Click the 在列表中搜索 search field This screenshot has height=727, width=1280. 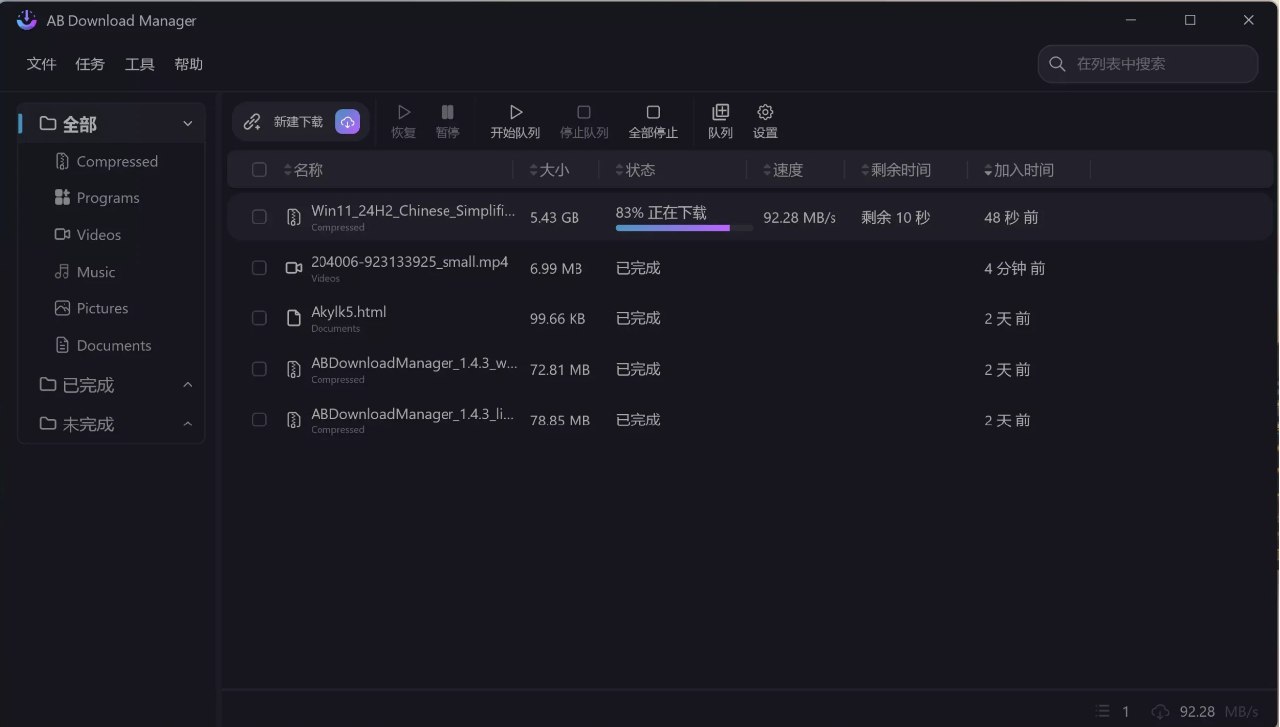(x=1148, y=64)
